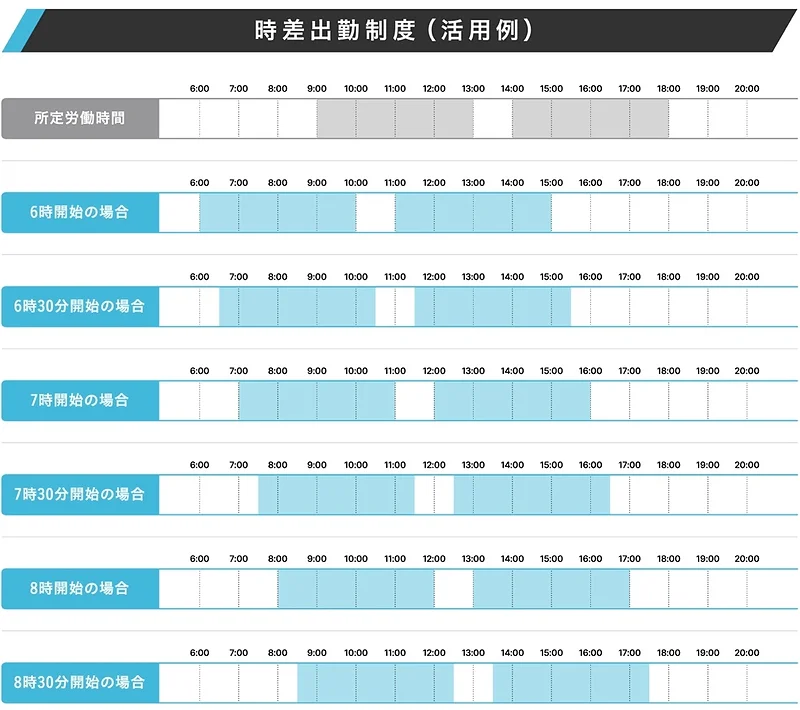The height and width of the screenshot is (710, 800).
Task: Click the blue morning block in 6時開始の場合 row
Action: 278,213
